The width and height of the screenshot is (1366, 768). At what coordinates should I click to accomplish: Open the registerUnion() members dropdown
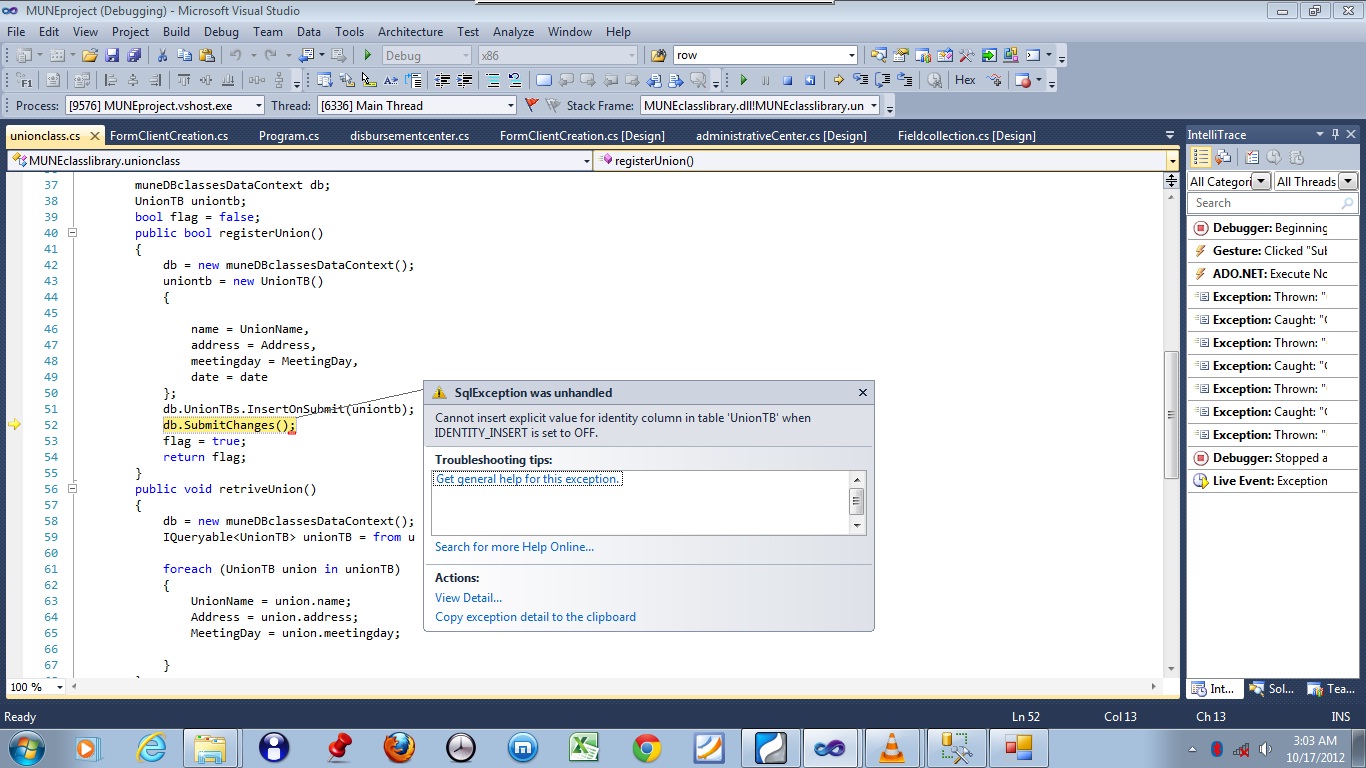(x=887, y=160)
